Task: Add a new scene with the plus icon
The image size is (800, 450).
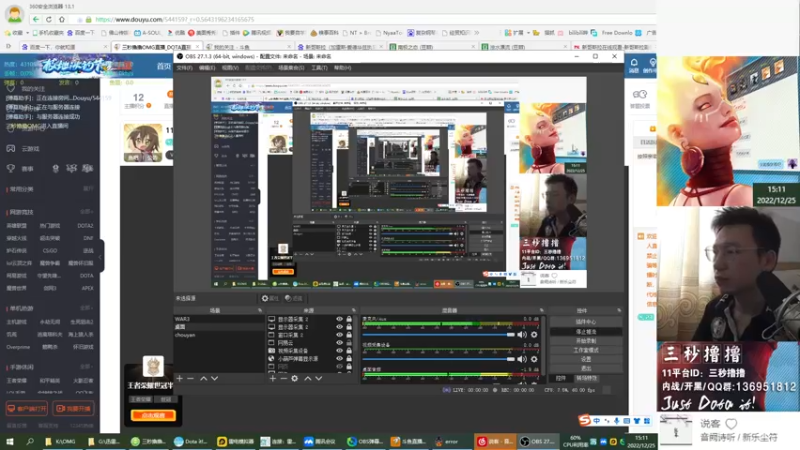Action: coord(180,379)
